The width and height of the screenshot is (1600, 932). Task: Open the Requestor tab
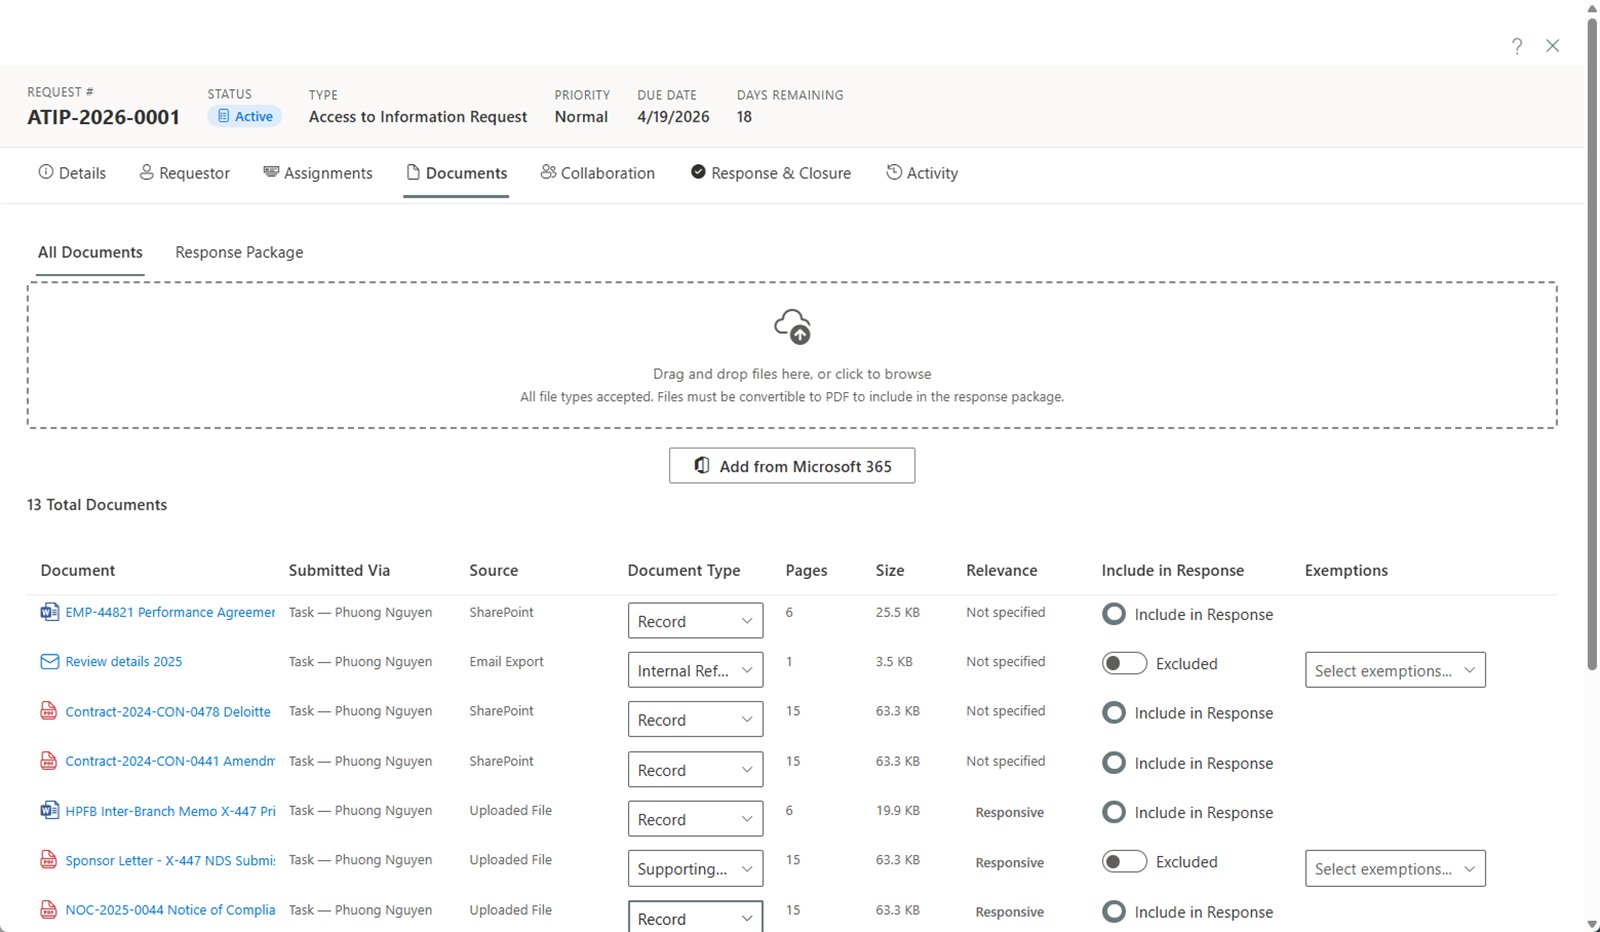184,172
